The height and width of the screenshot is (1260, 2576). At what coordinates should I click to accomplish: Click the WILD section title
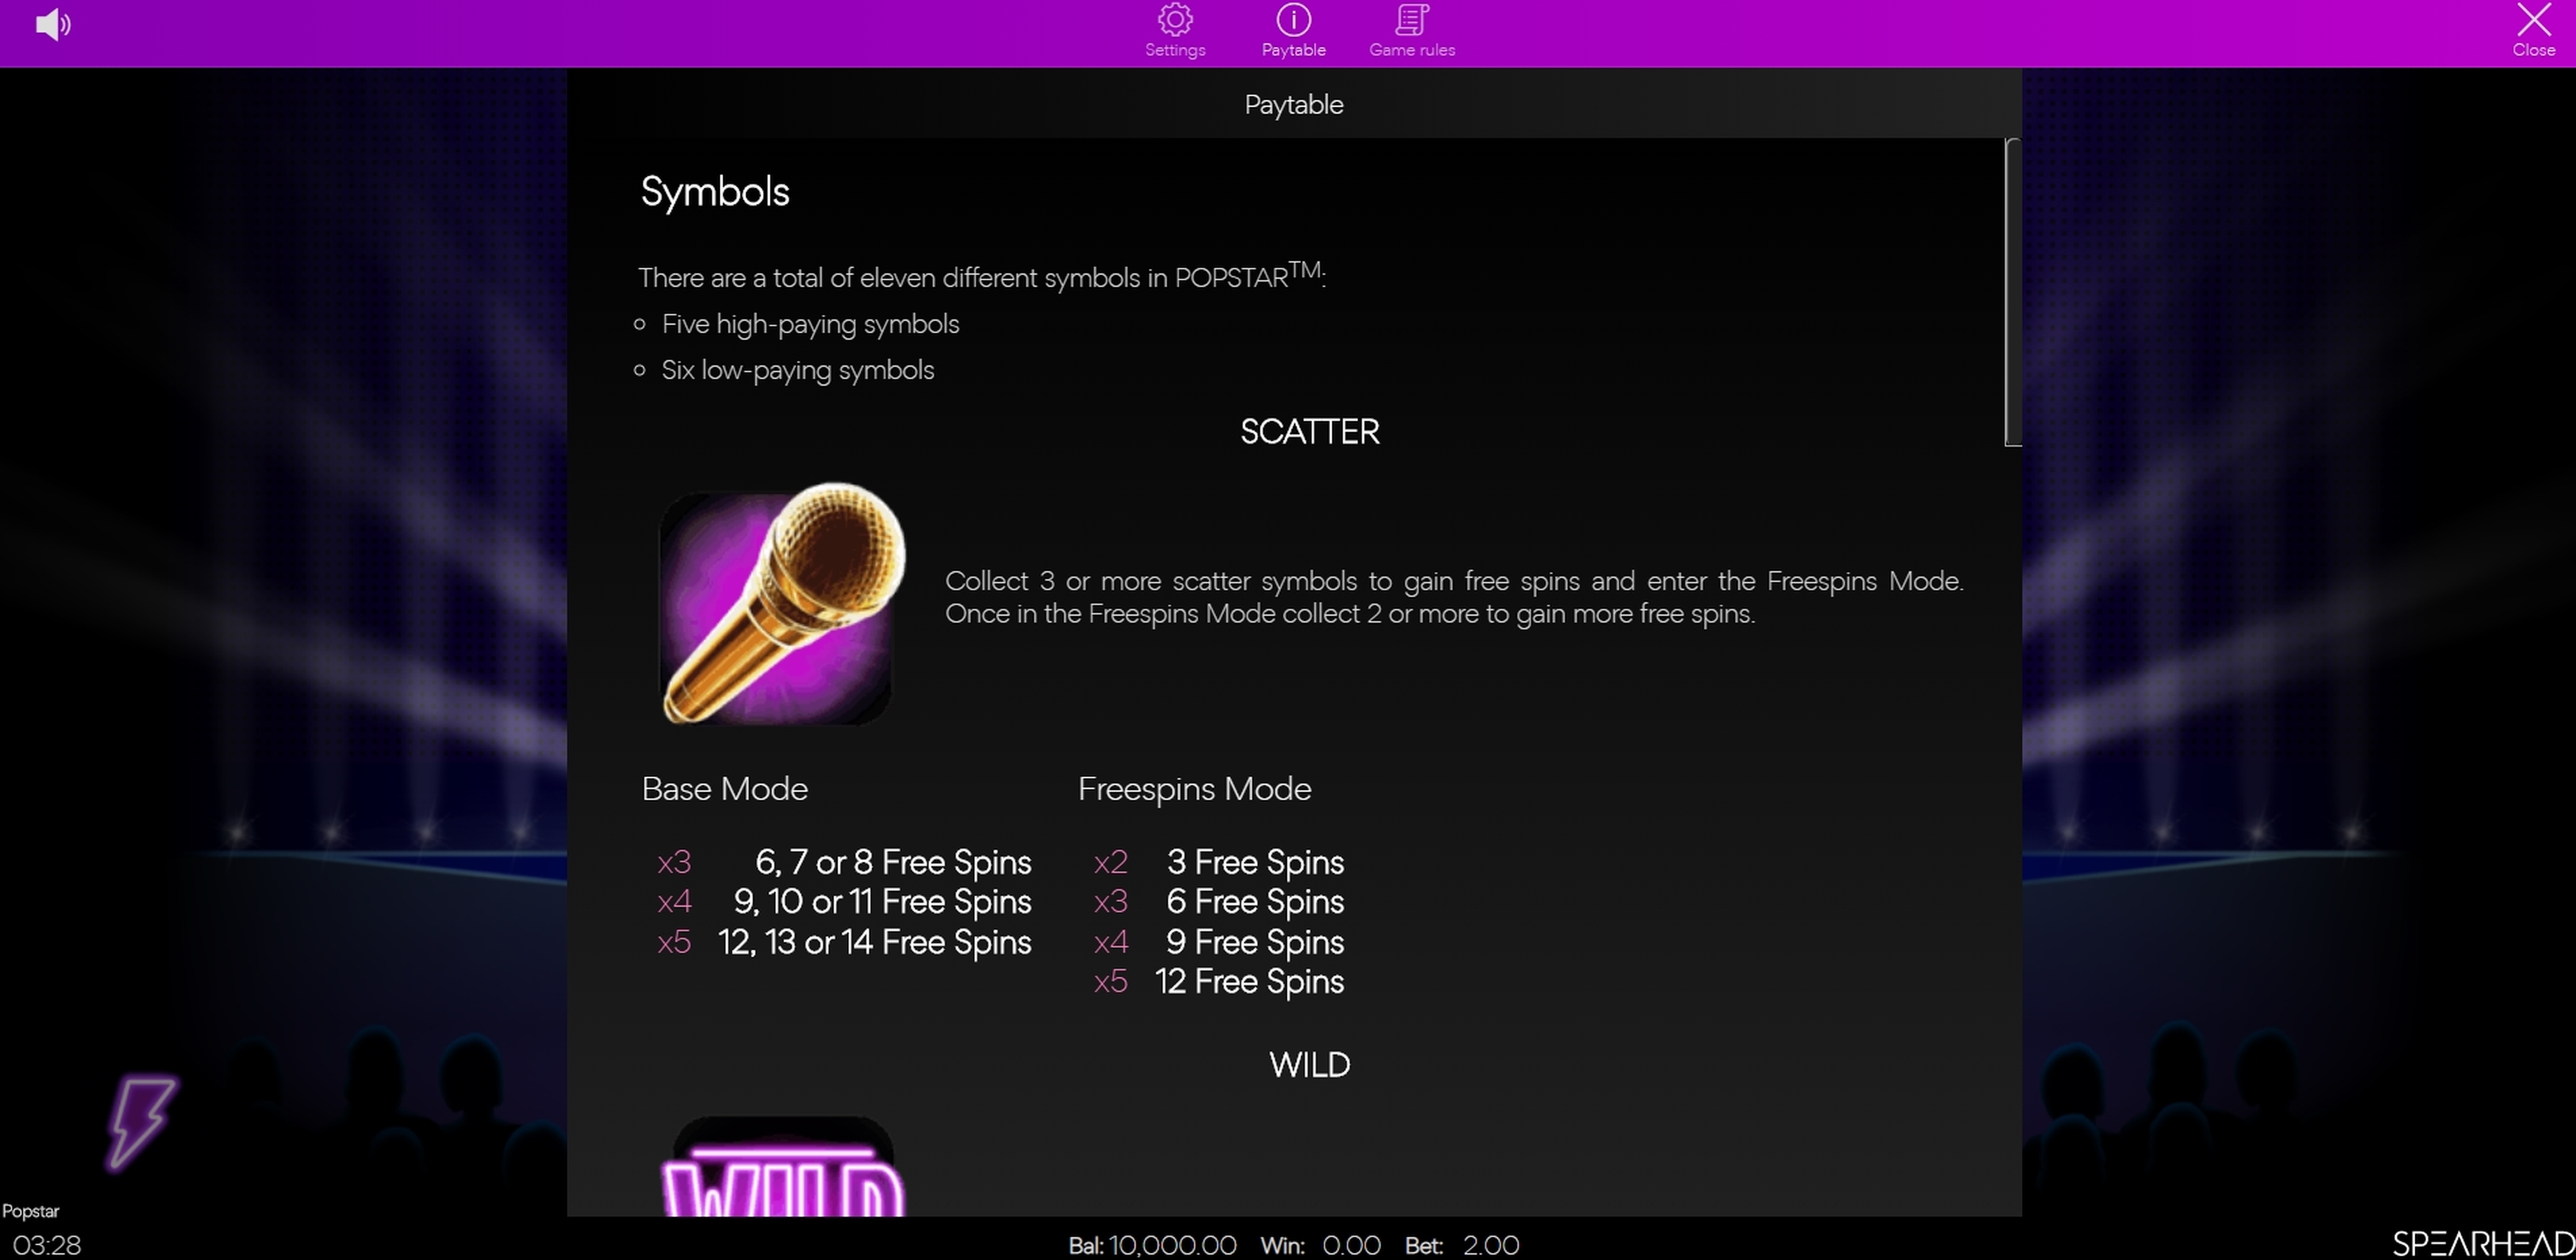tap(1309, 1065)
